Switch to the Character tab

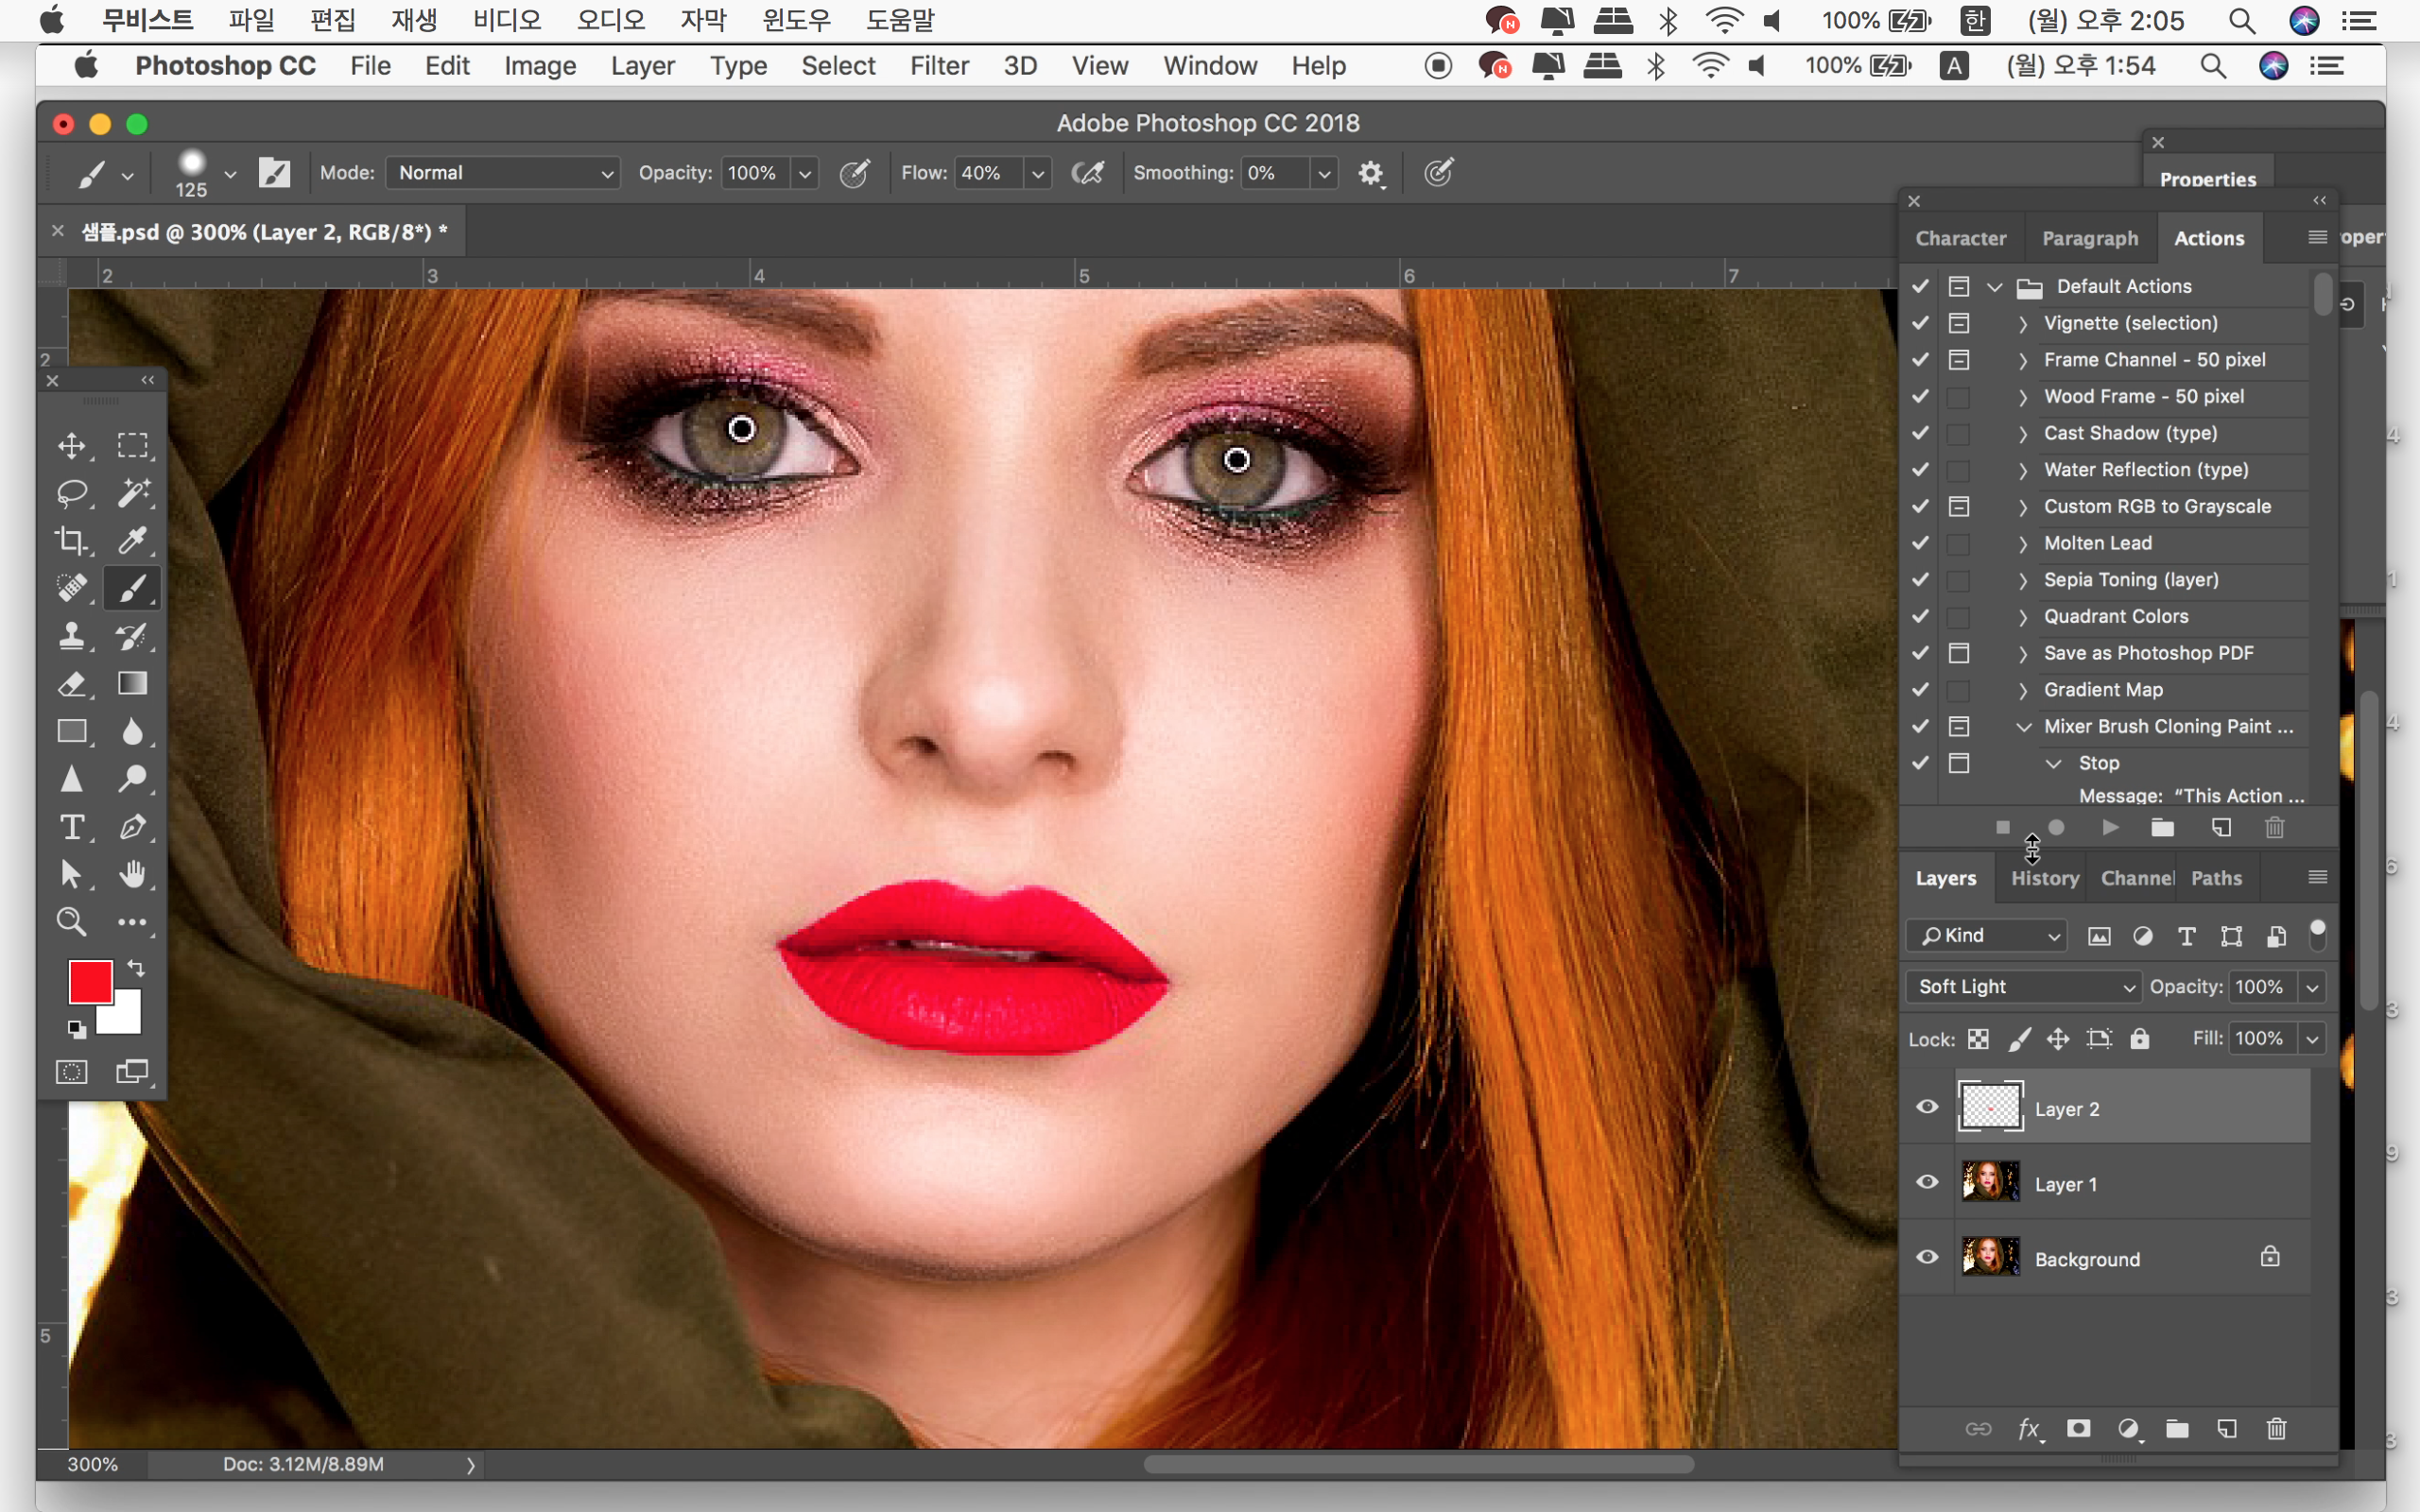point(1960,238)
